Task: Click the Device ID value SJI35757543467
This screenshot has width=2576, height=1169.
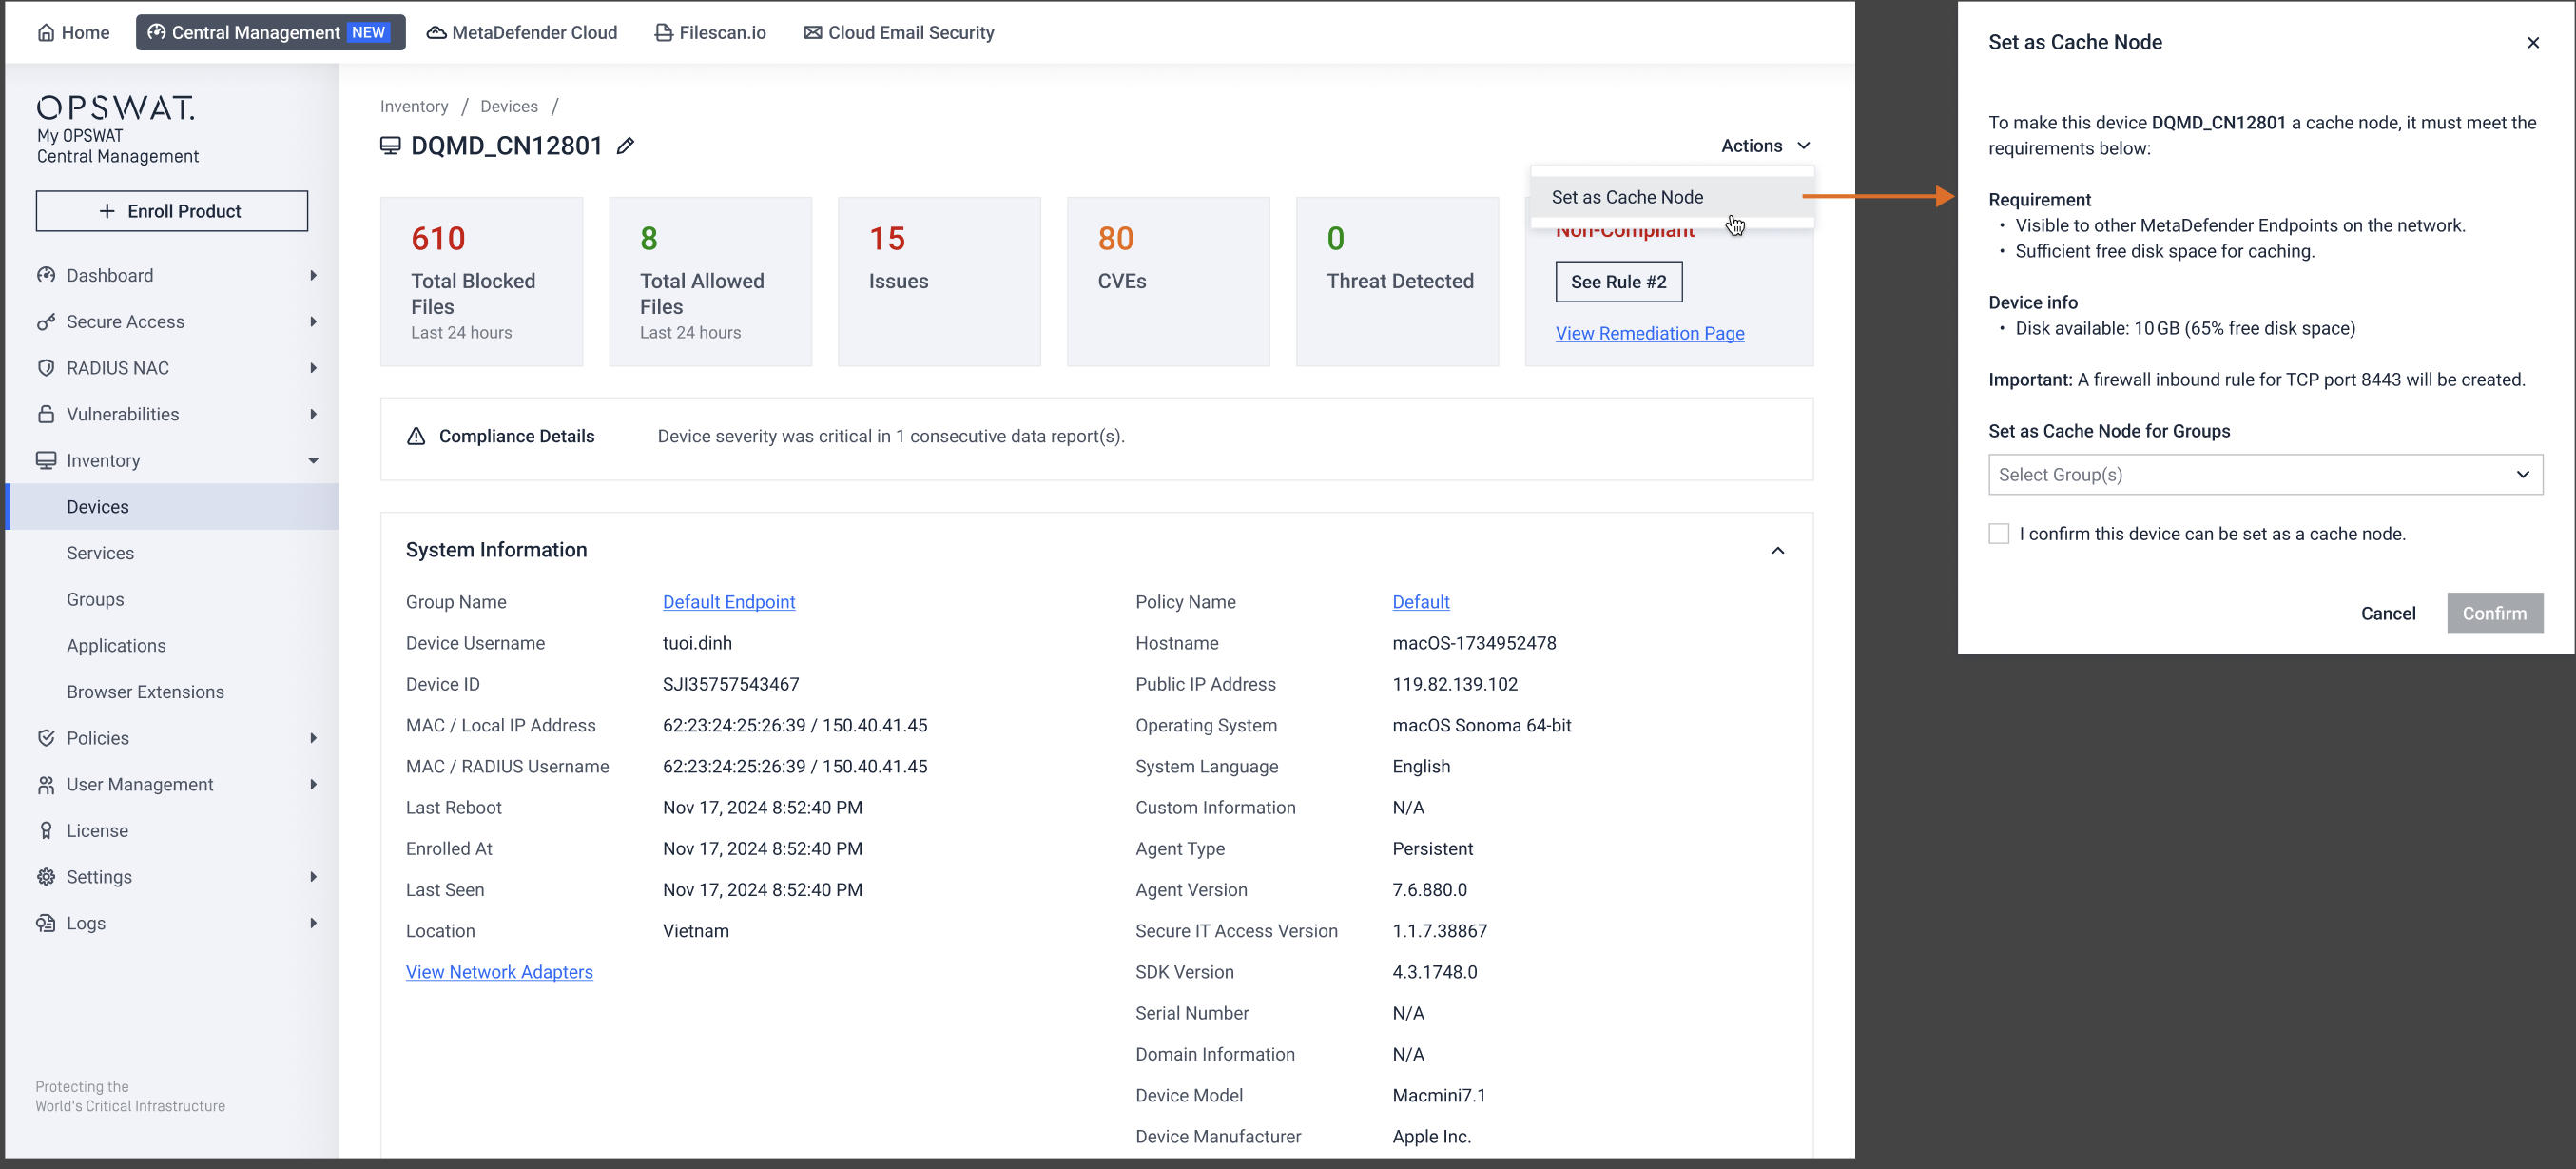Action: pos(731,684)
